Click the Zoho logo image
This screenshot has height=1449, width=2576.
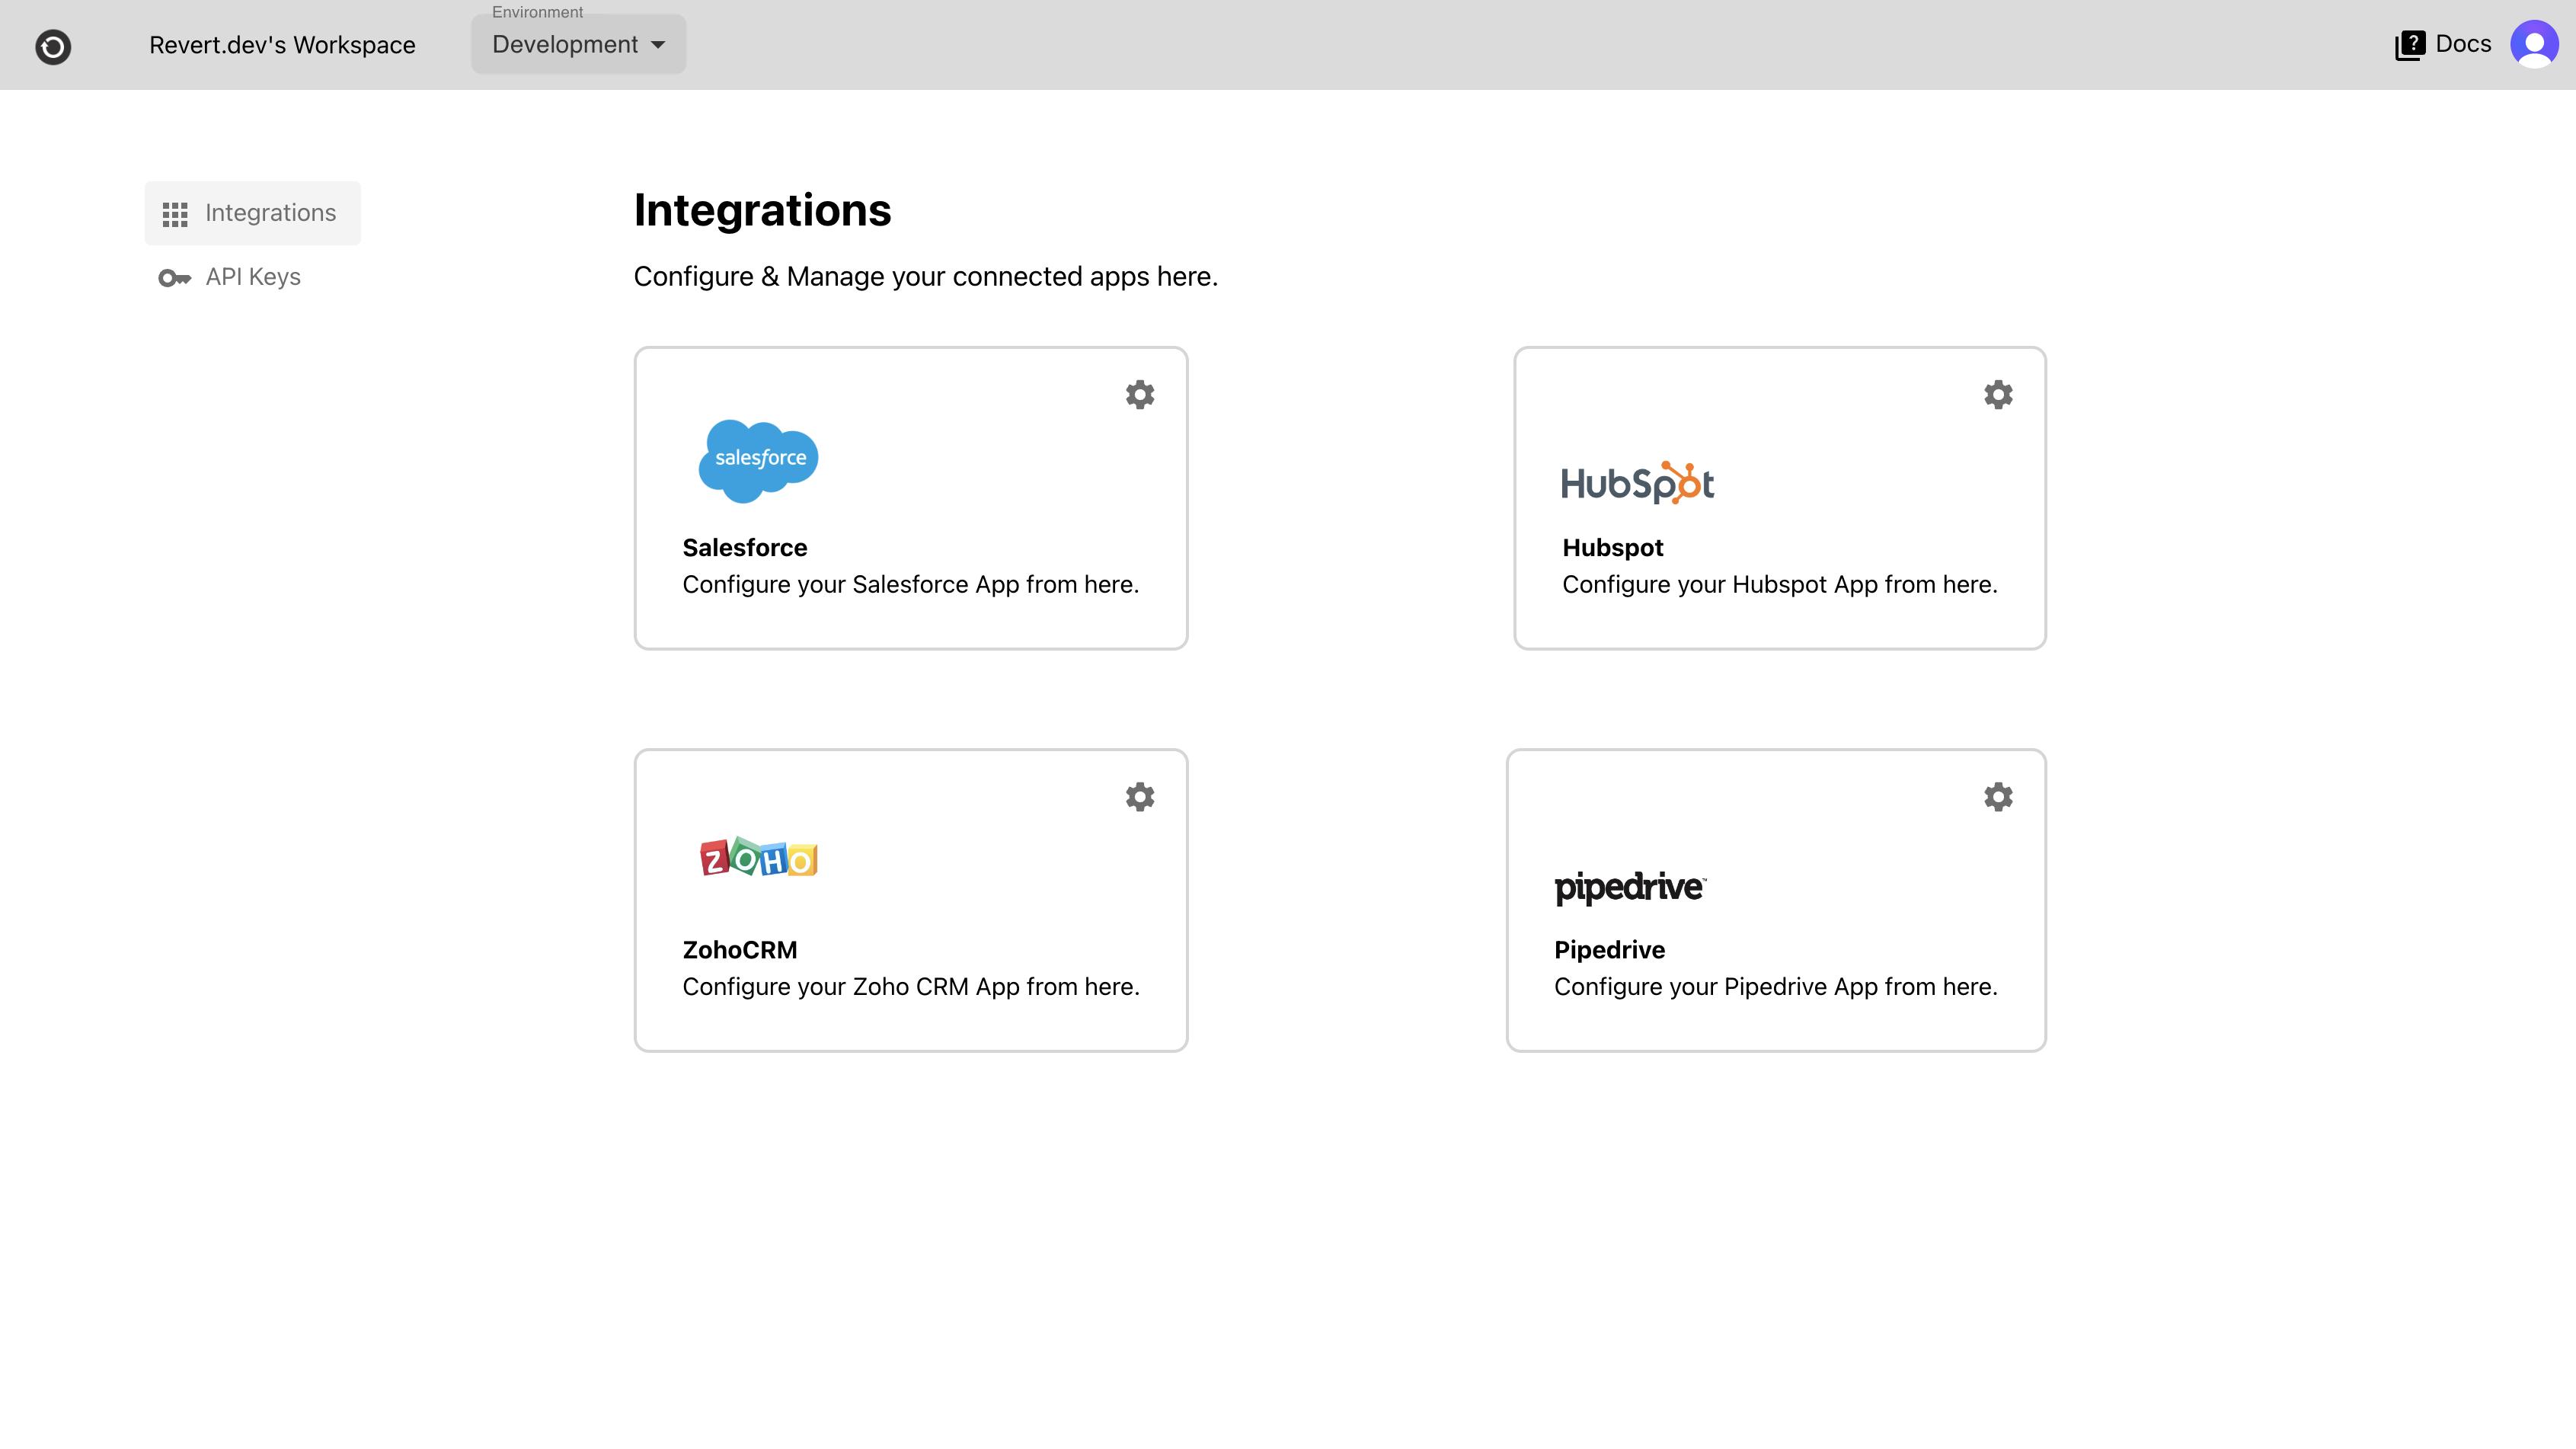[x=758, y=857]
